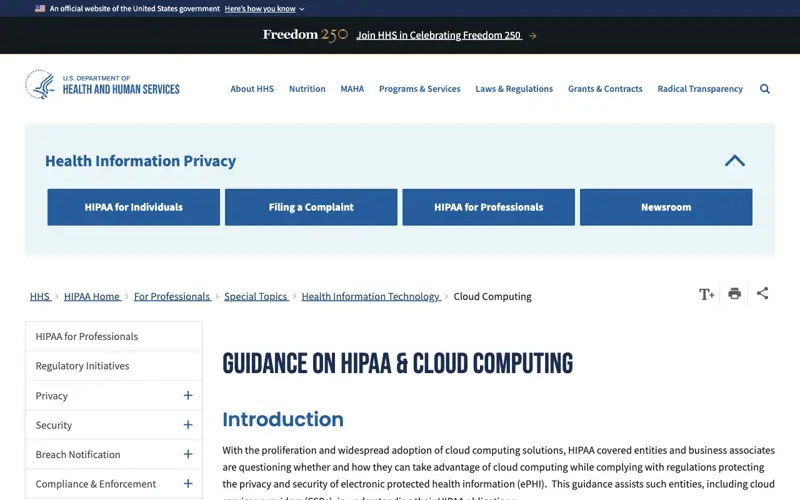Open the Radical Transparency menu
This screenshot has width=800, height=500.
pyautogui.click(x=700, y=89)
